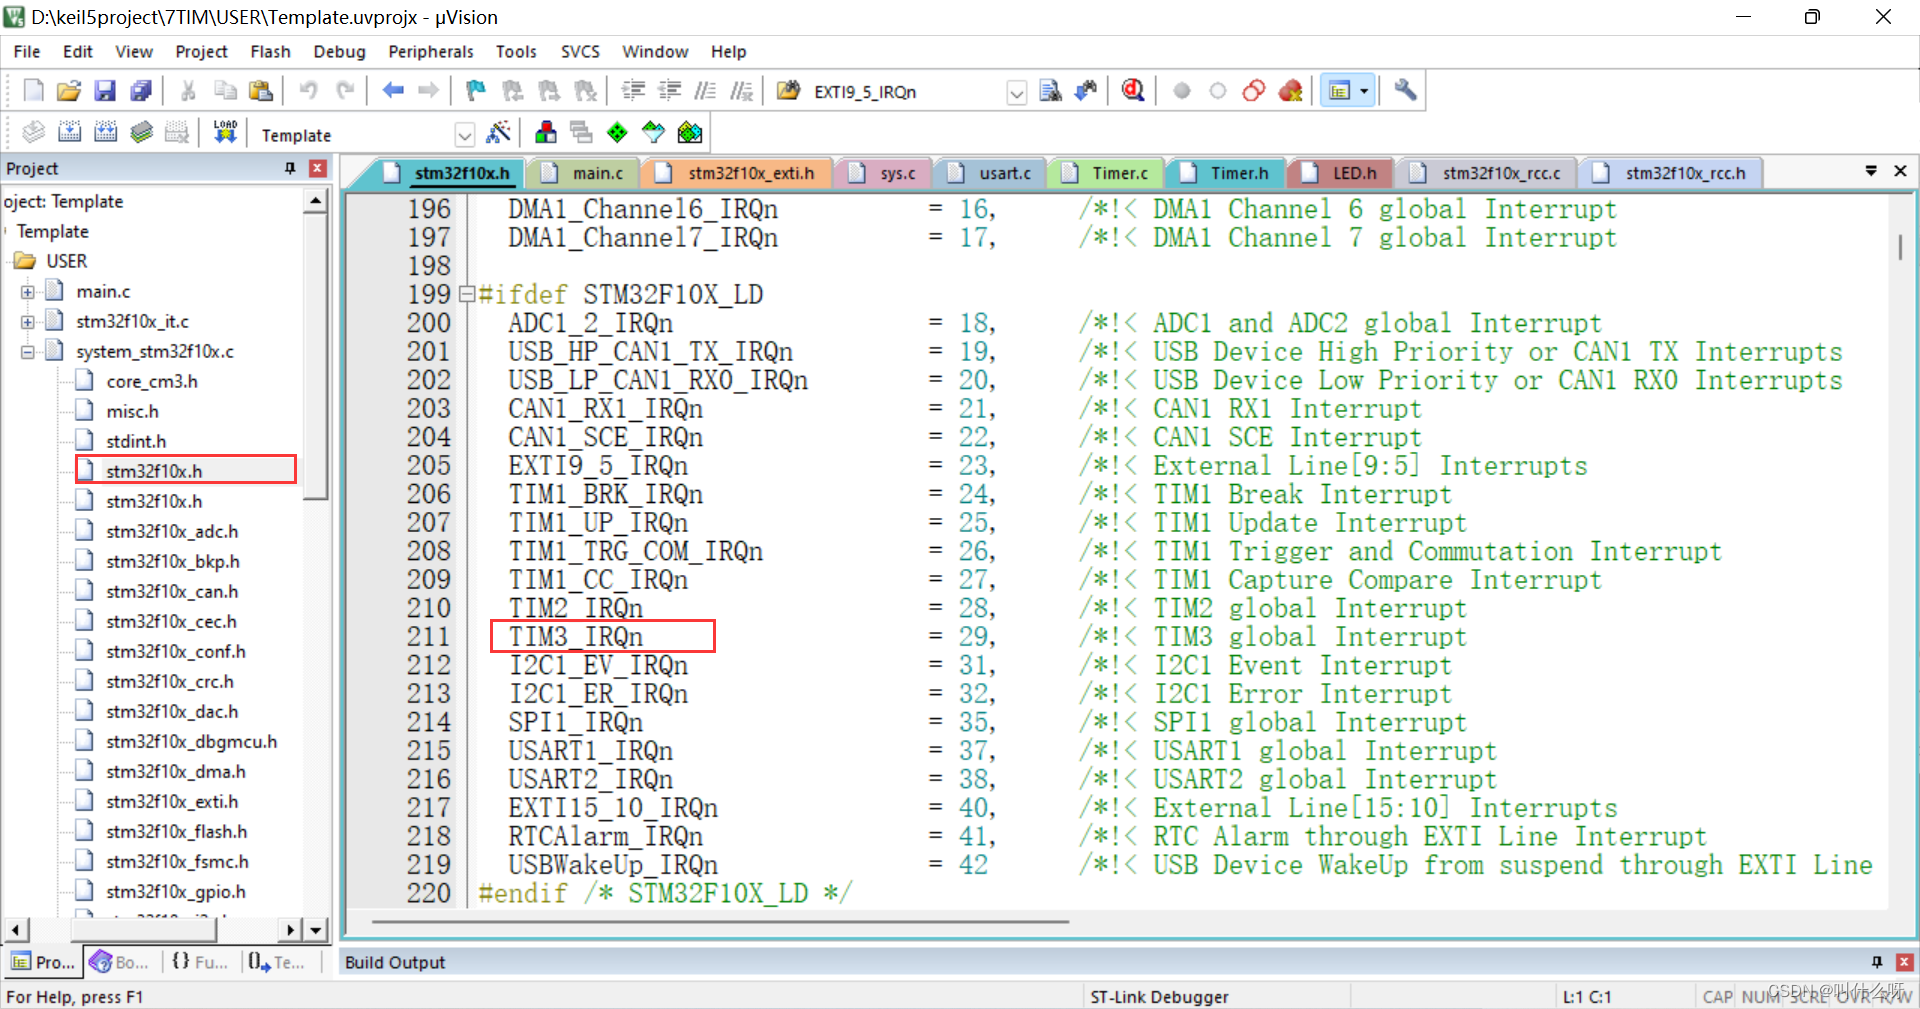This screenshot has height=1009, width=1920.
Task: Open a file with folder icon
Action: (x=68, y=91)
